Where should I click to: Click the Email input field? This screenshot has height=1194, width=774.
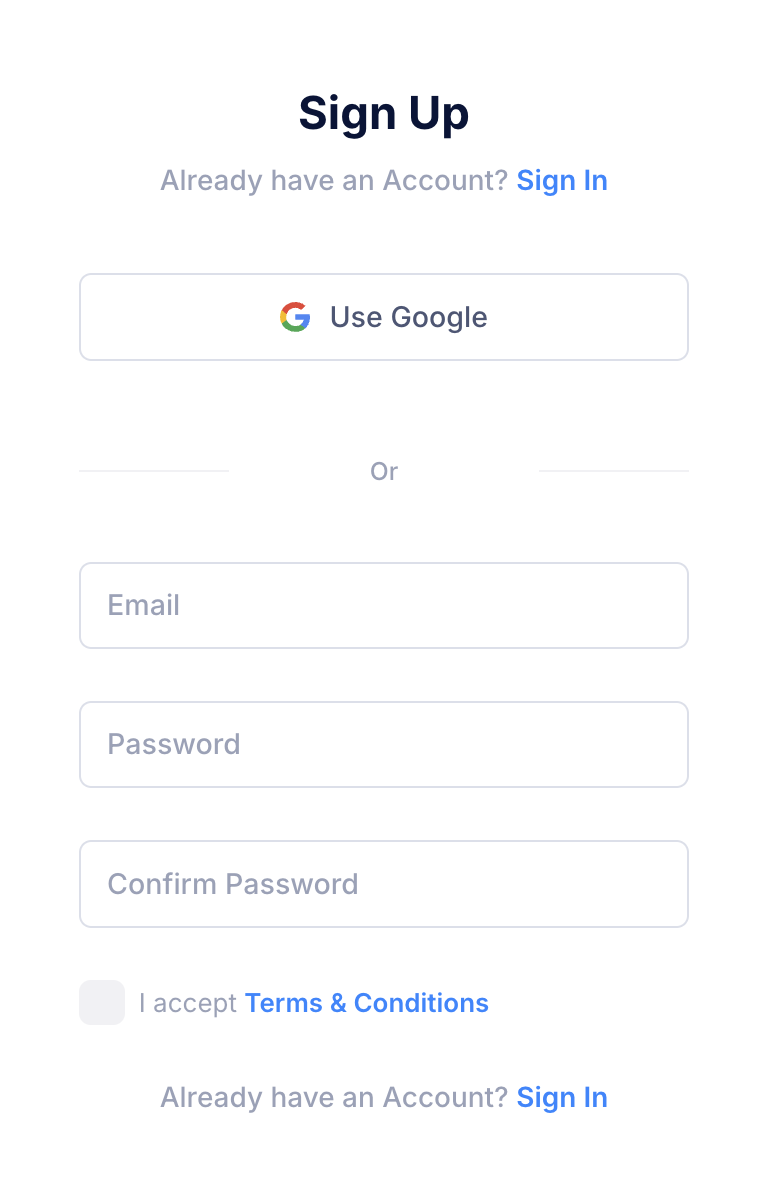[384, 605]
